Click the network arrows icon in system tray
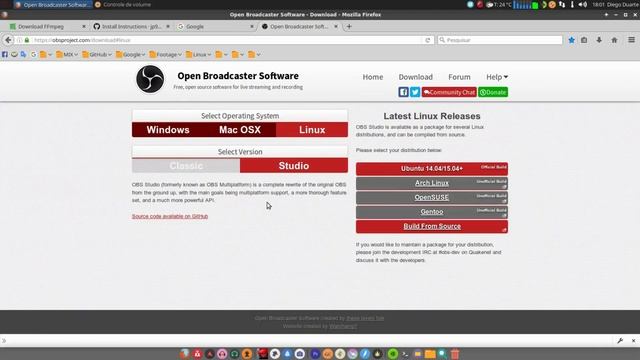 [x=562, y=4]
